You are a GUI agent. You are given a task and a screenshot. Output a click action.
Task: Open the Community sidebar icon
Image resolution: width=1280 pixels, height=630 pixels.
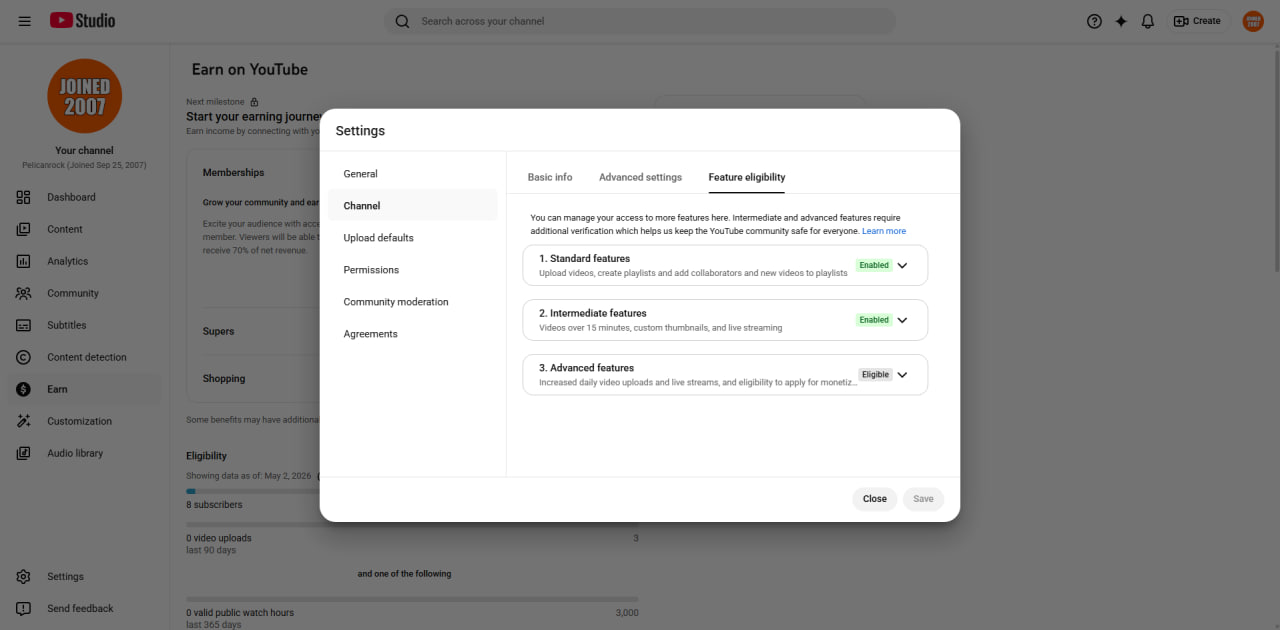(24, 293)
